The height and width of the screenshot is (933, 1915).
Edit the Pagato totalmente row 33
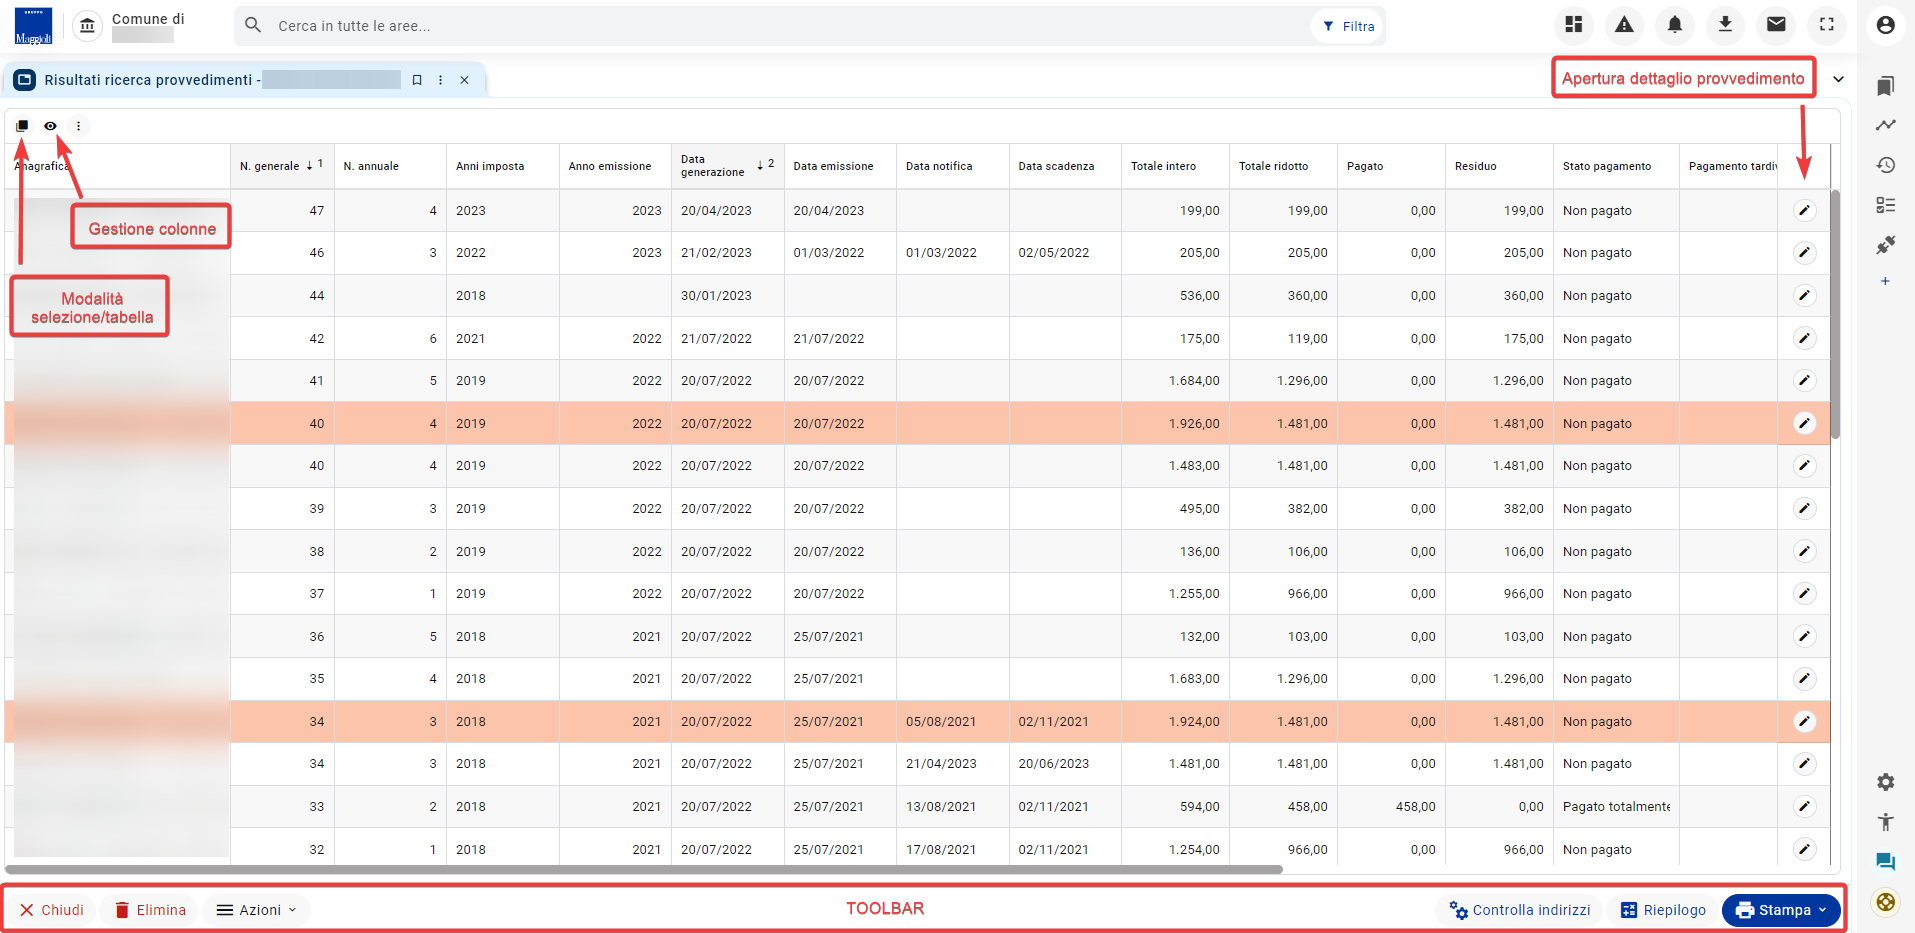coord(1804,806)
